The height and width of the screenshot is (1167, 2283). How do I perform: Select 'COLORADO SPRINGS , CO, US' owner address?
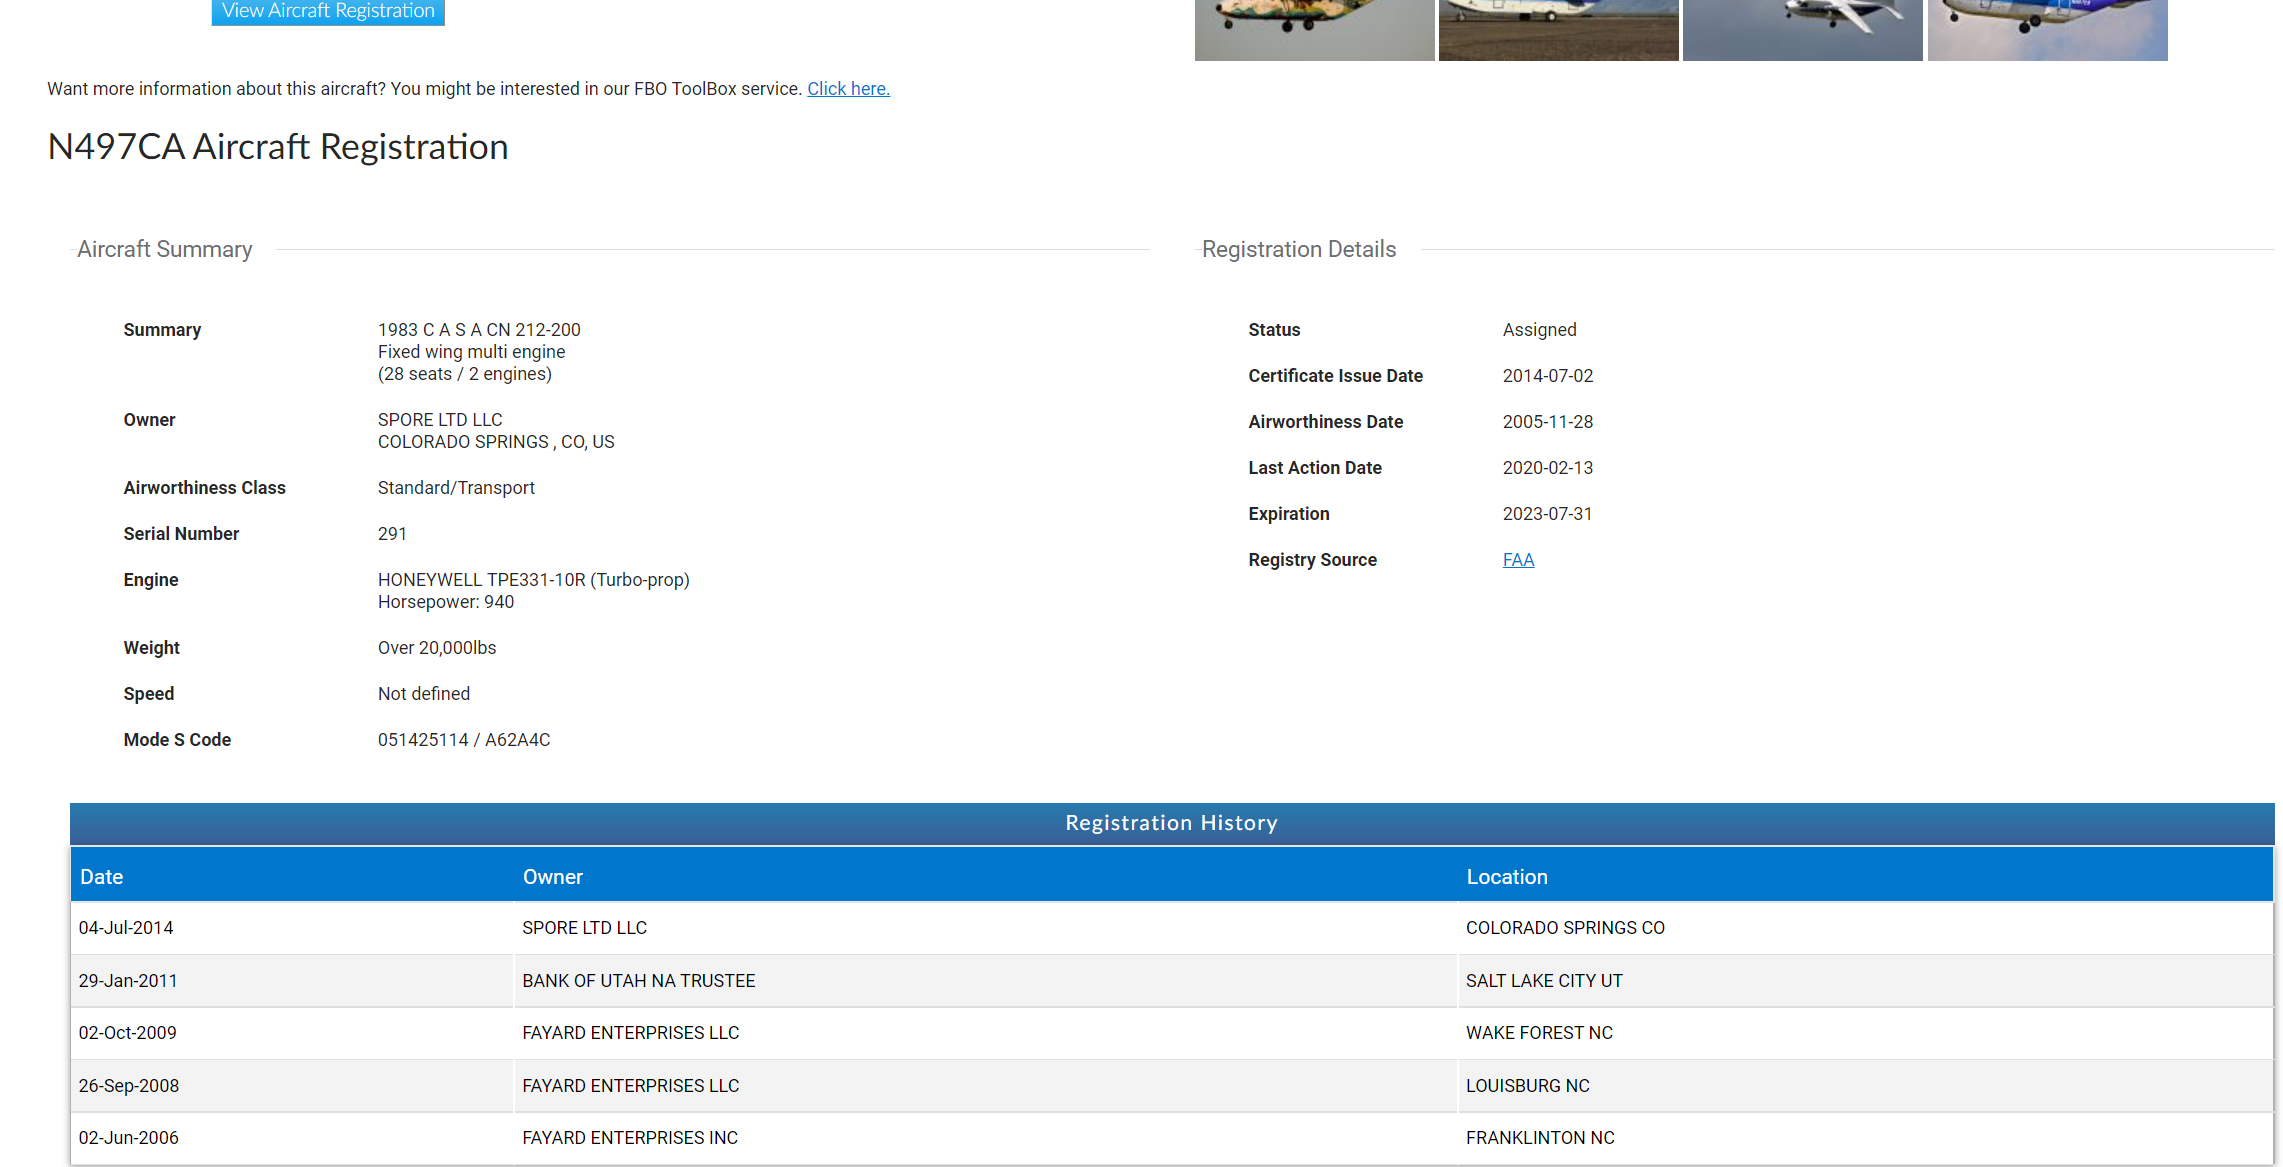496,442
